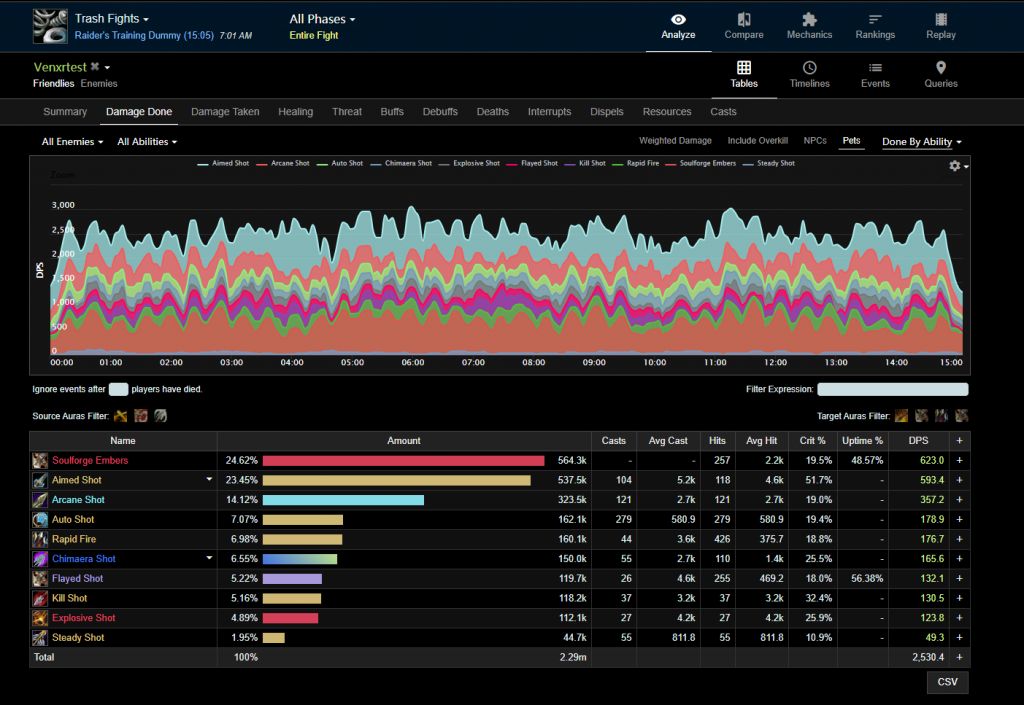Viewport: 1024px width, 705px height.
Task: Click the report logo thumbnail beside Trash Fights
Action: pos(50,26)
